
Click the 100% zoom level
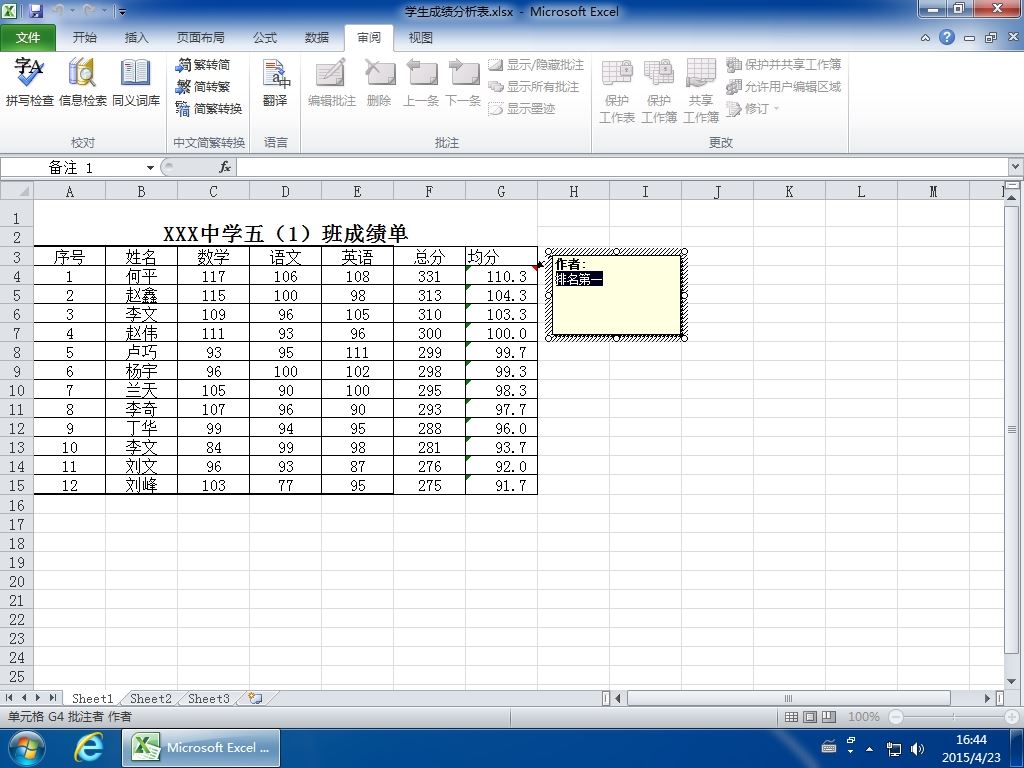tap(863, 717)
